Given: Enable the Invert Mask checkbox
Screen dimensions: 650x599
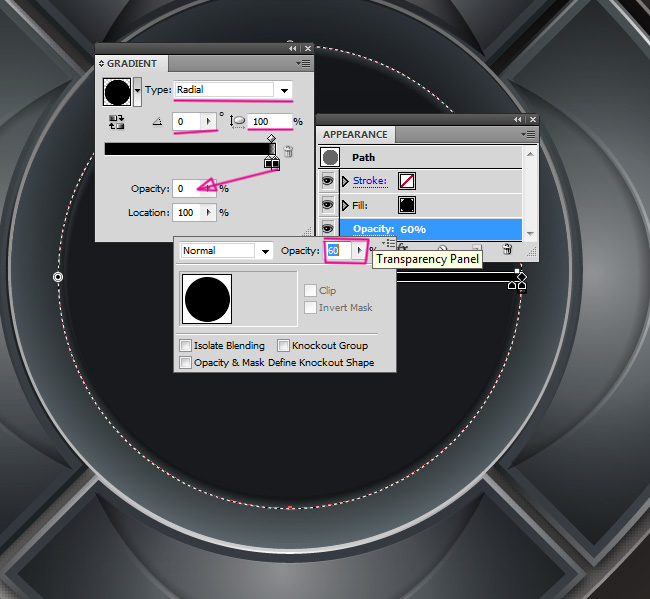Looking at the screenshot, I should [310, 308].
